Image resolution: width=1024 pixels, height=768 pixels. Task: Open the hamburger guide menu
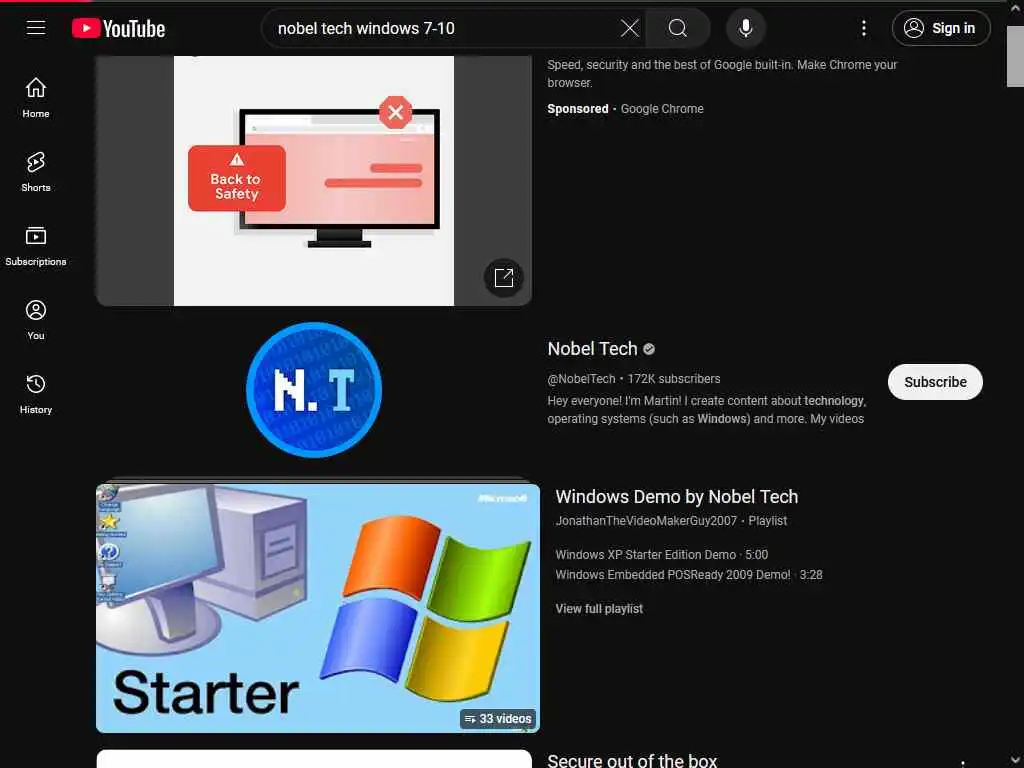tap(36, 27)
